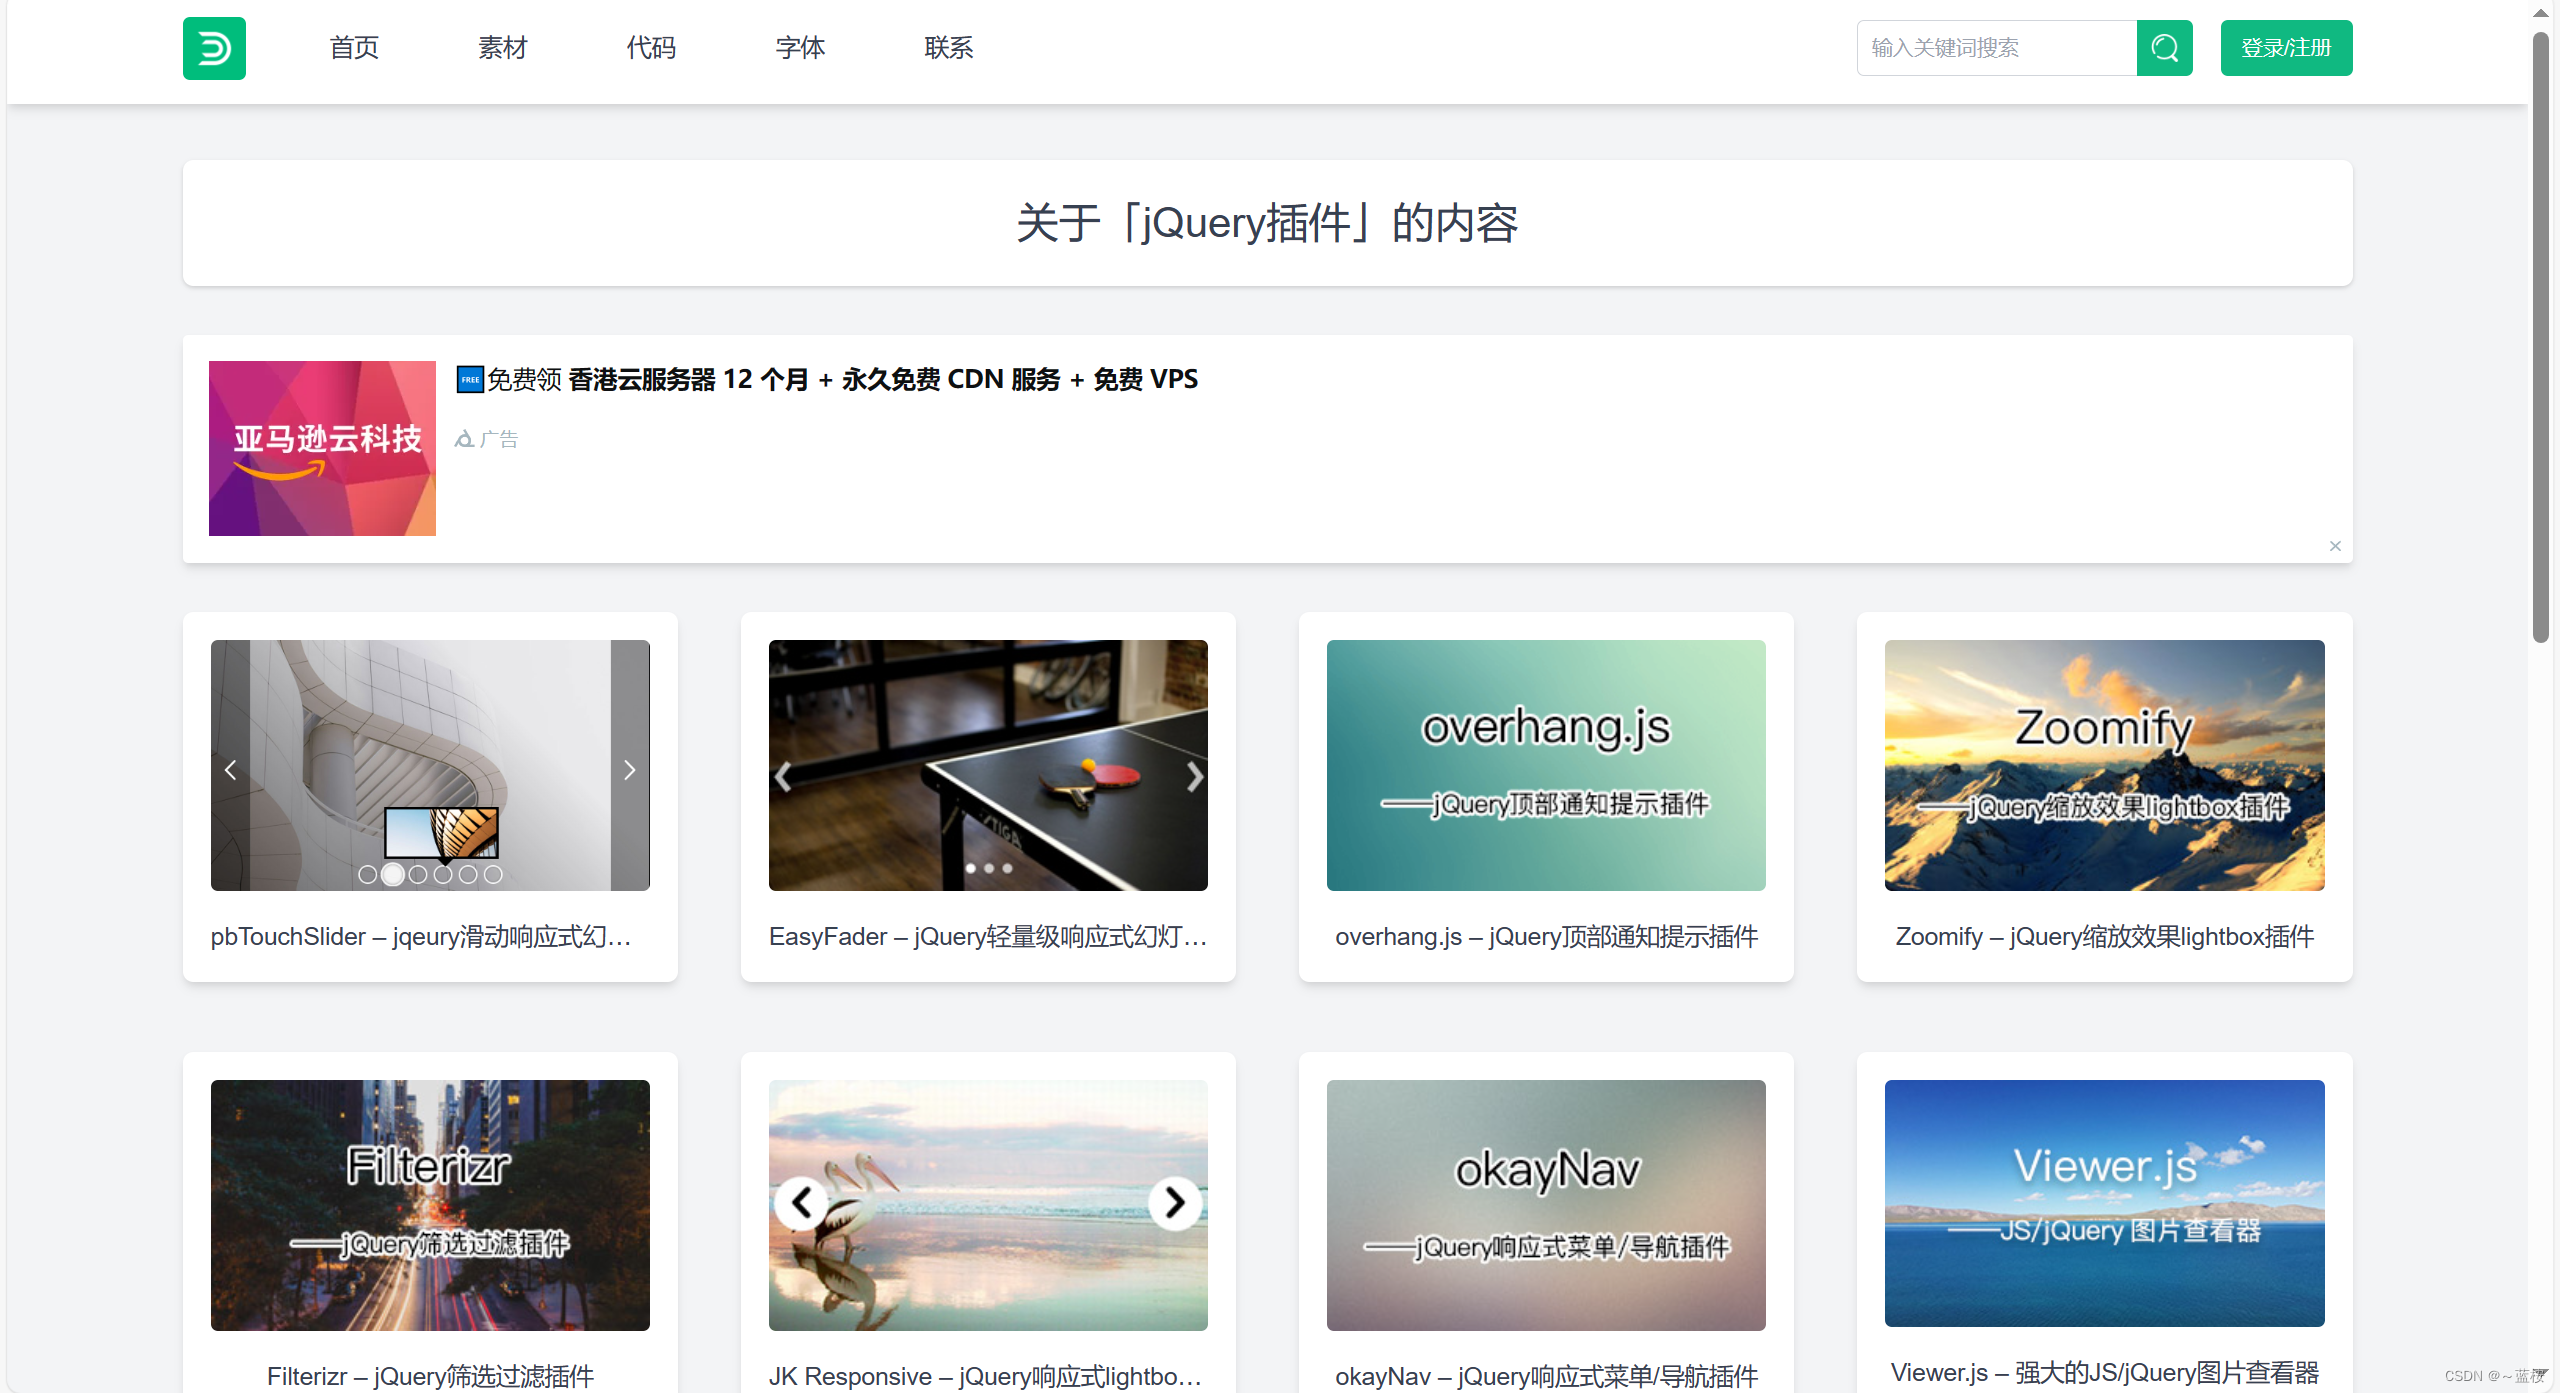Open the 字体 menu item
Image resolution: width=2560 pixels, height=1393 pixels.
point(800,48)
